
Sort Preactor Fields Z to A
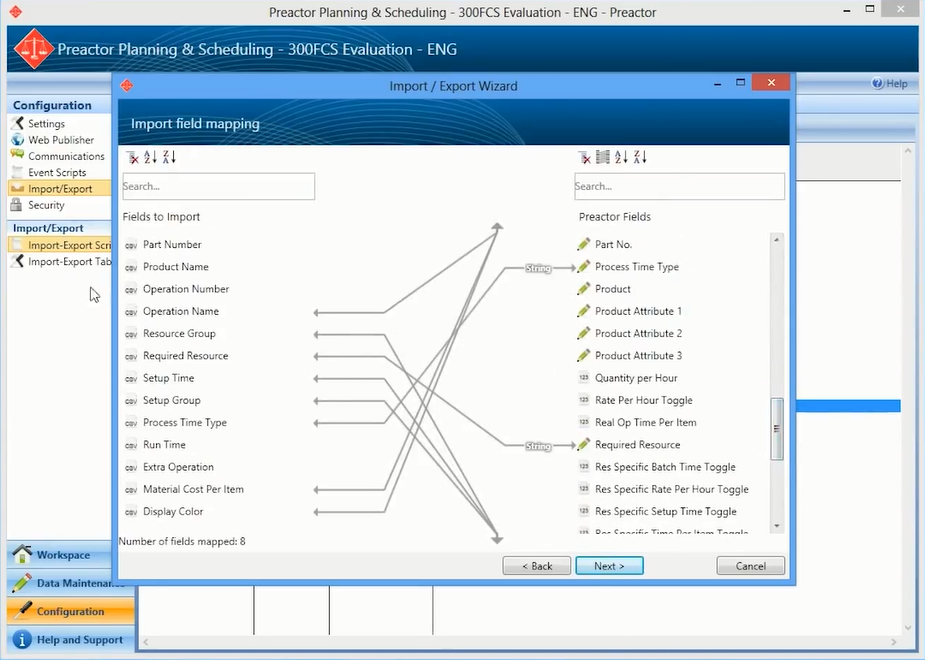point(640,157)
